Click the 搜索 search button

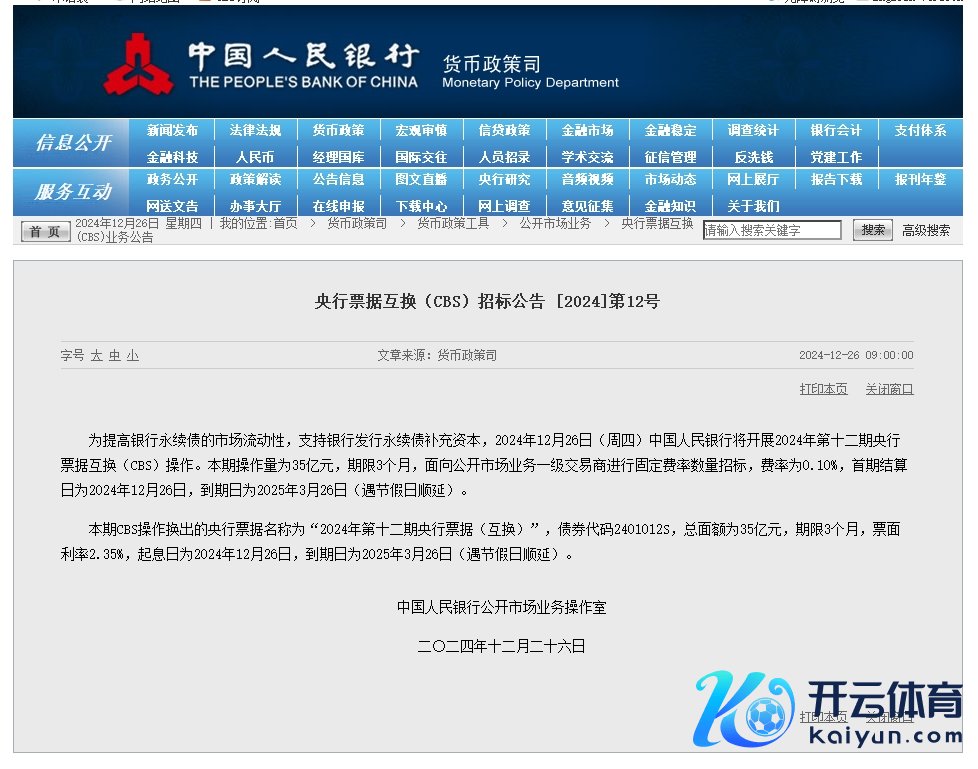click(872, 230)
